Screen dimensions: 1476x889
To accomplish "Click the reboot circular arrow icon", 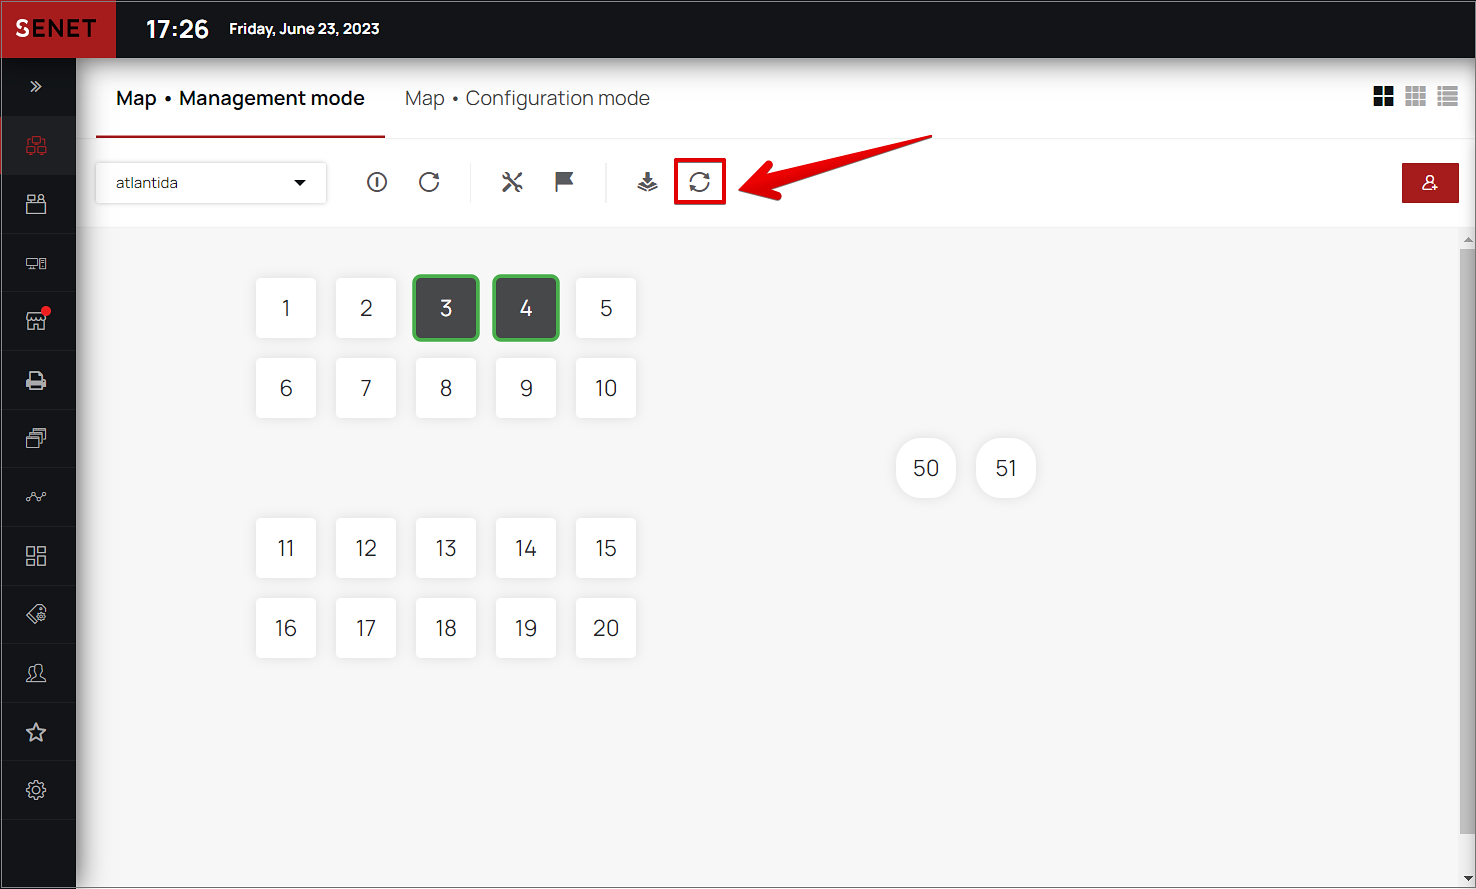I will pos(429,182).
